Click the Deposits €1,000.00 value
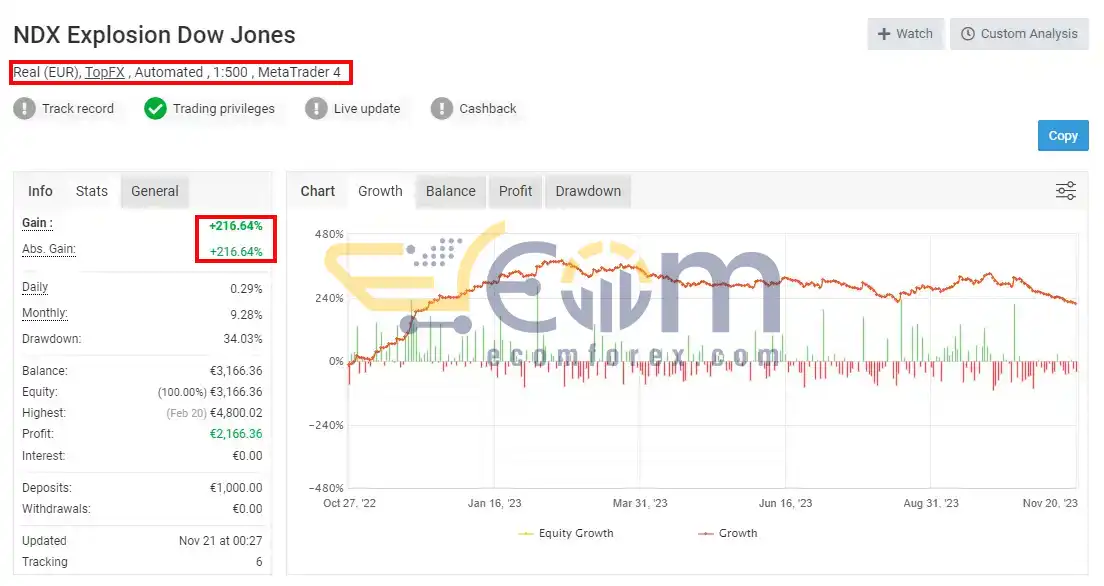Viewport: 1104px width, 586px height. click(x=236, y=487)
